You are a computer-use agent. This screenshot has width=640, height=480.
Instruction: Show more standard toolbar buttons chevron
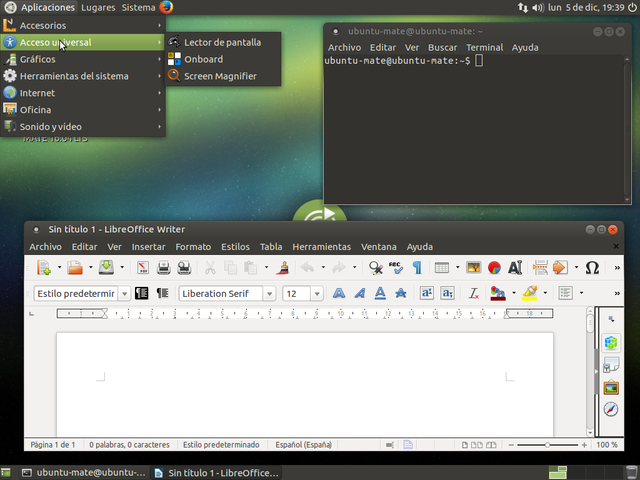click(617, 268)
